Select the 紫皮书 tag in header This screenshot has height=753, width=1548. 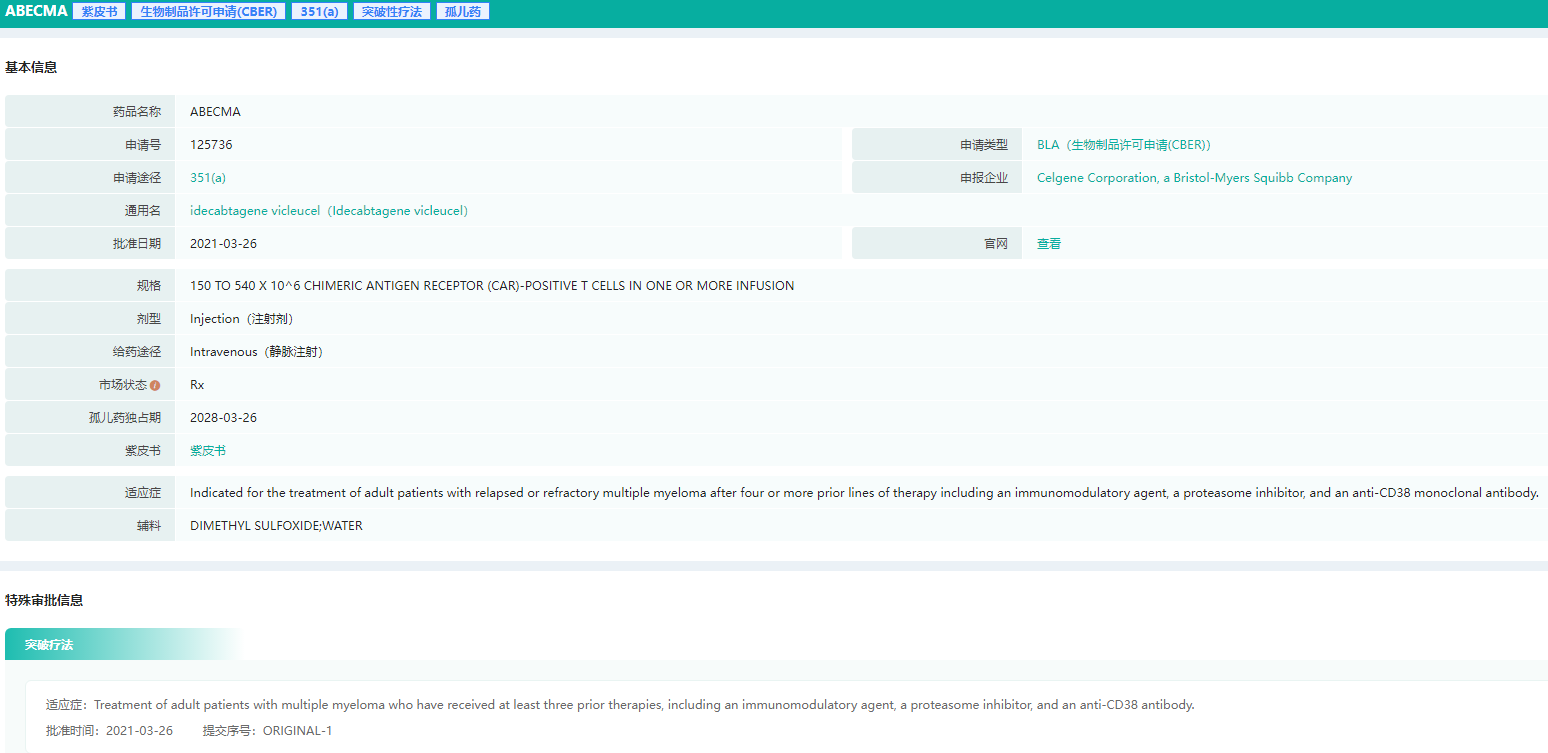(99, 12)
